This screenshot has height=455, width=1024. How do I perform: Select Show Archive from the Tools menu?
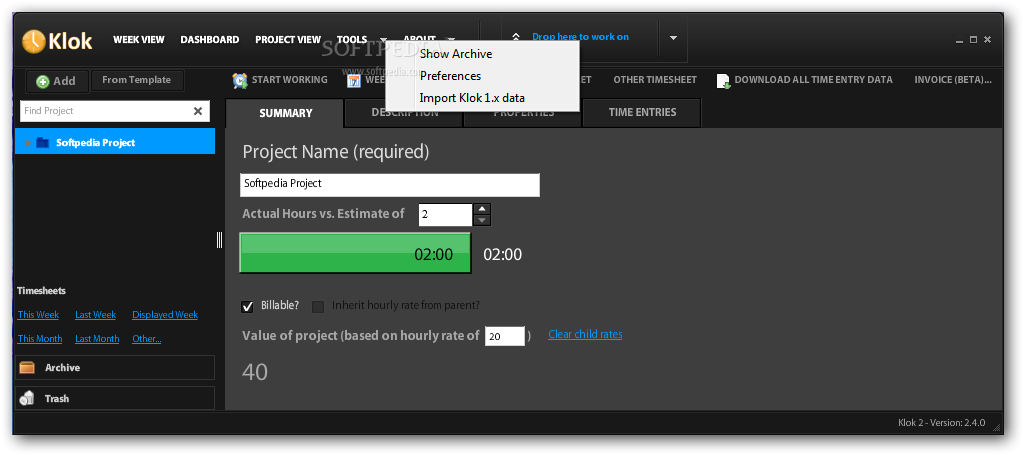click(456, 54)
